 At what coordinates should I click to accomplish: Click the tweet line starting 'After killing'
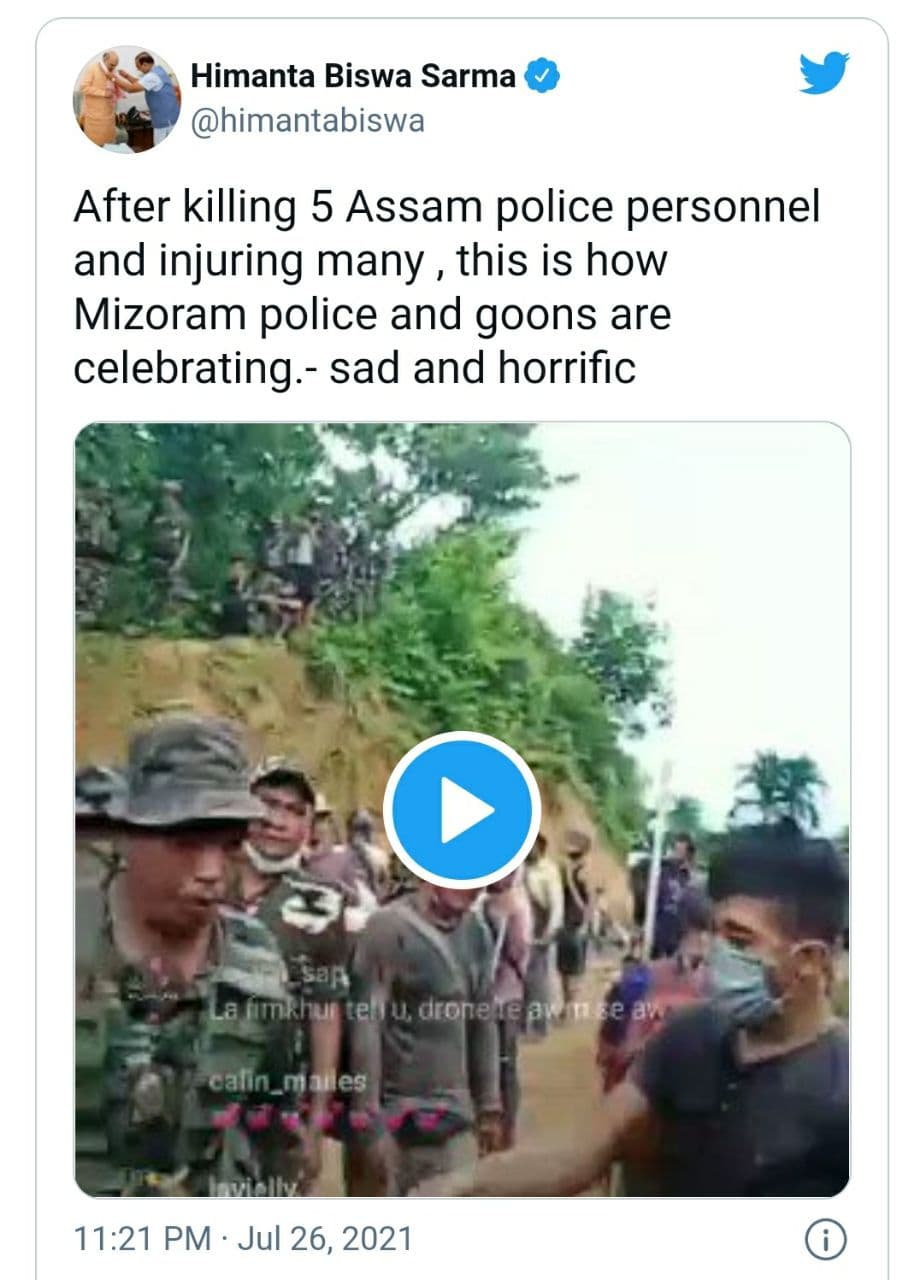click(446, 207)
